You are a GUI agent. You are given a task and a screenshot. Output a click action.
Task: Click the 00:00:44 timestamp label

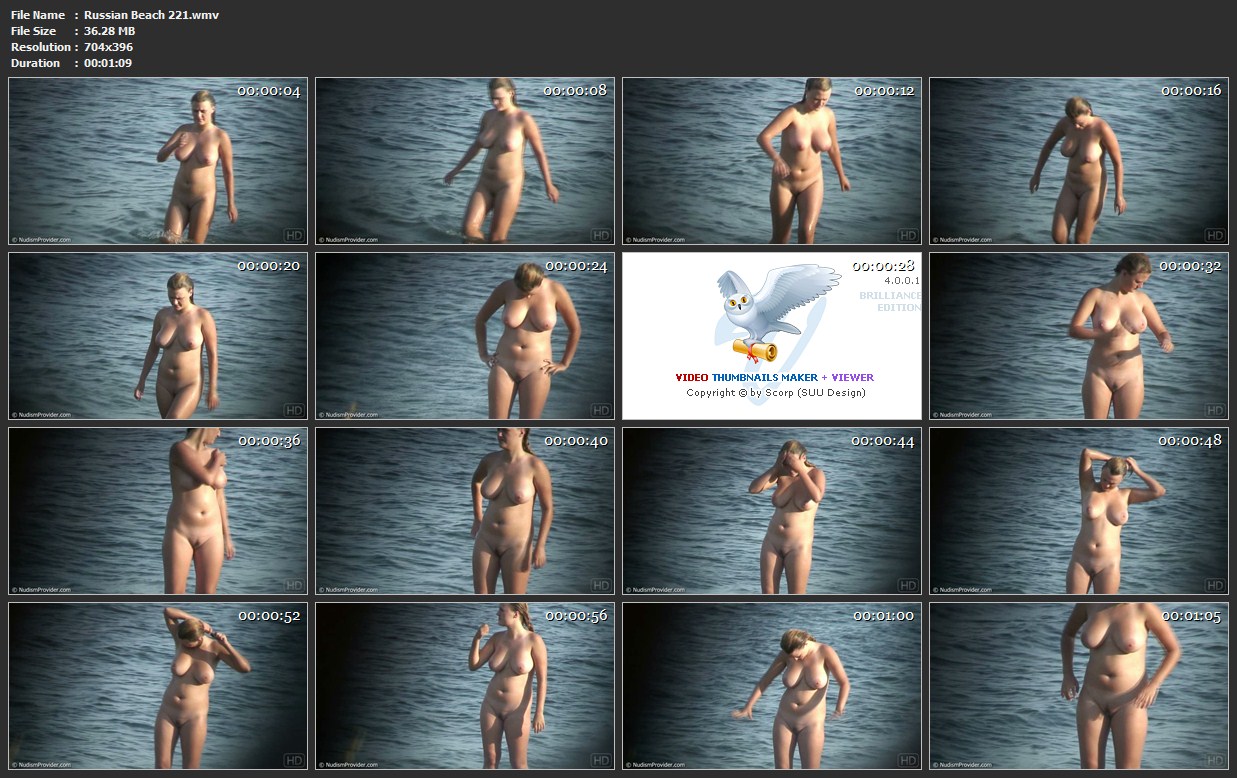882,441
